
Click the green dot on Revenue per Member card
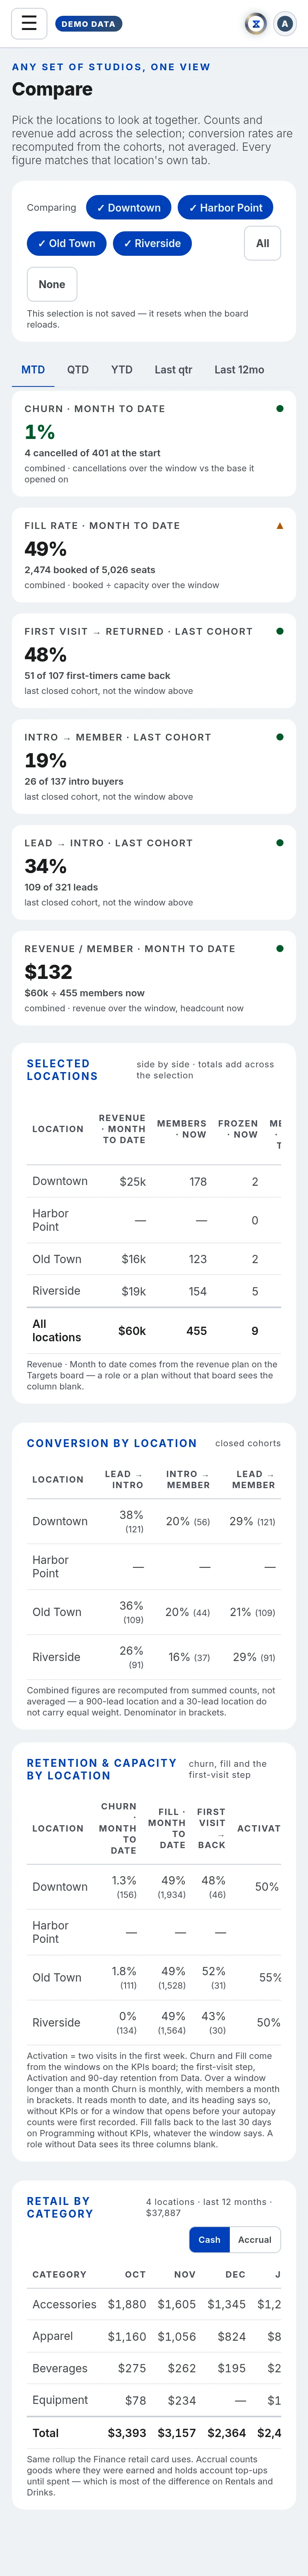279,949
